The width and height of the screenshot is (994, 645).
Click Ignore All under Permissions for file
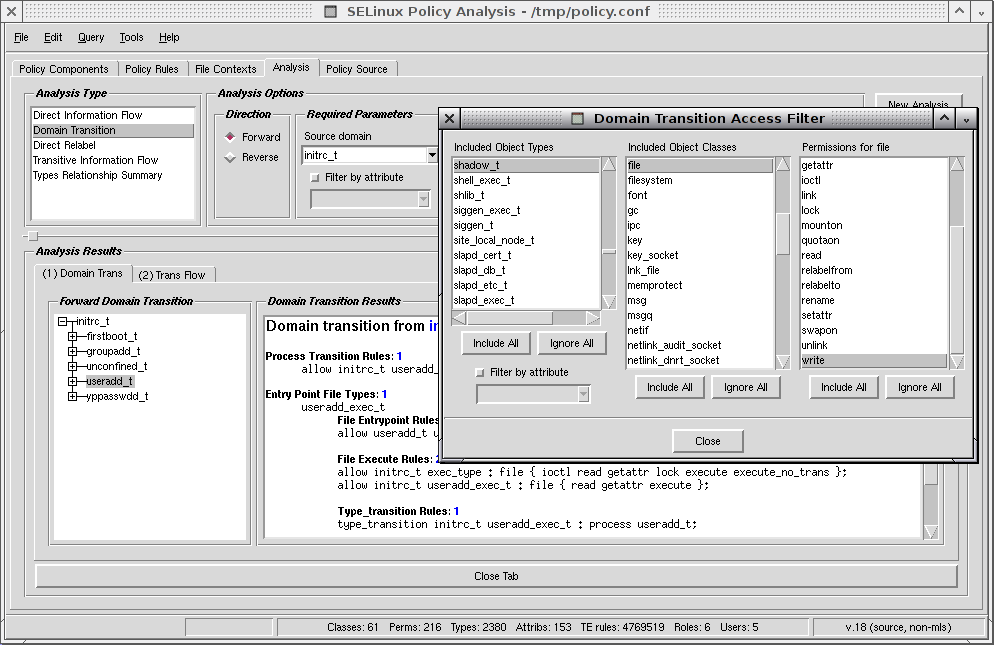920,388
